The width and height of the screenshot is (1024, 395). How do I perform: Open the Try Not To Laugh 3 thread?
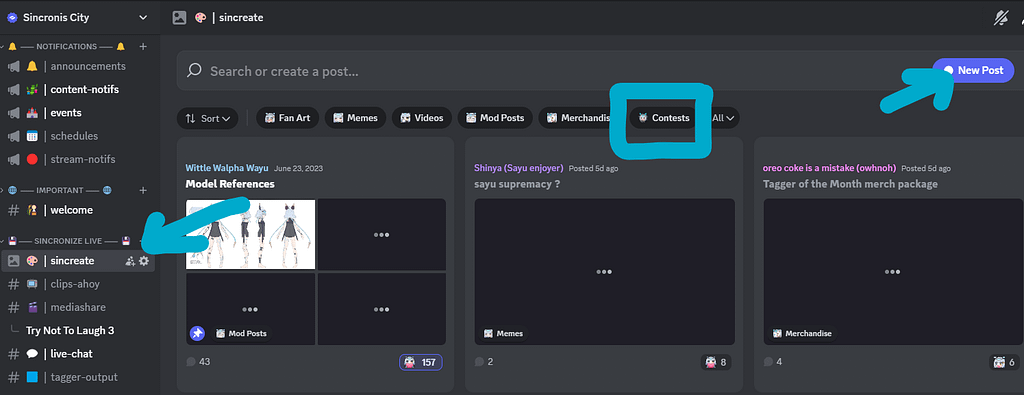70,330
